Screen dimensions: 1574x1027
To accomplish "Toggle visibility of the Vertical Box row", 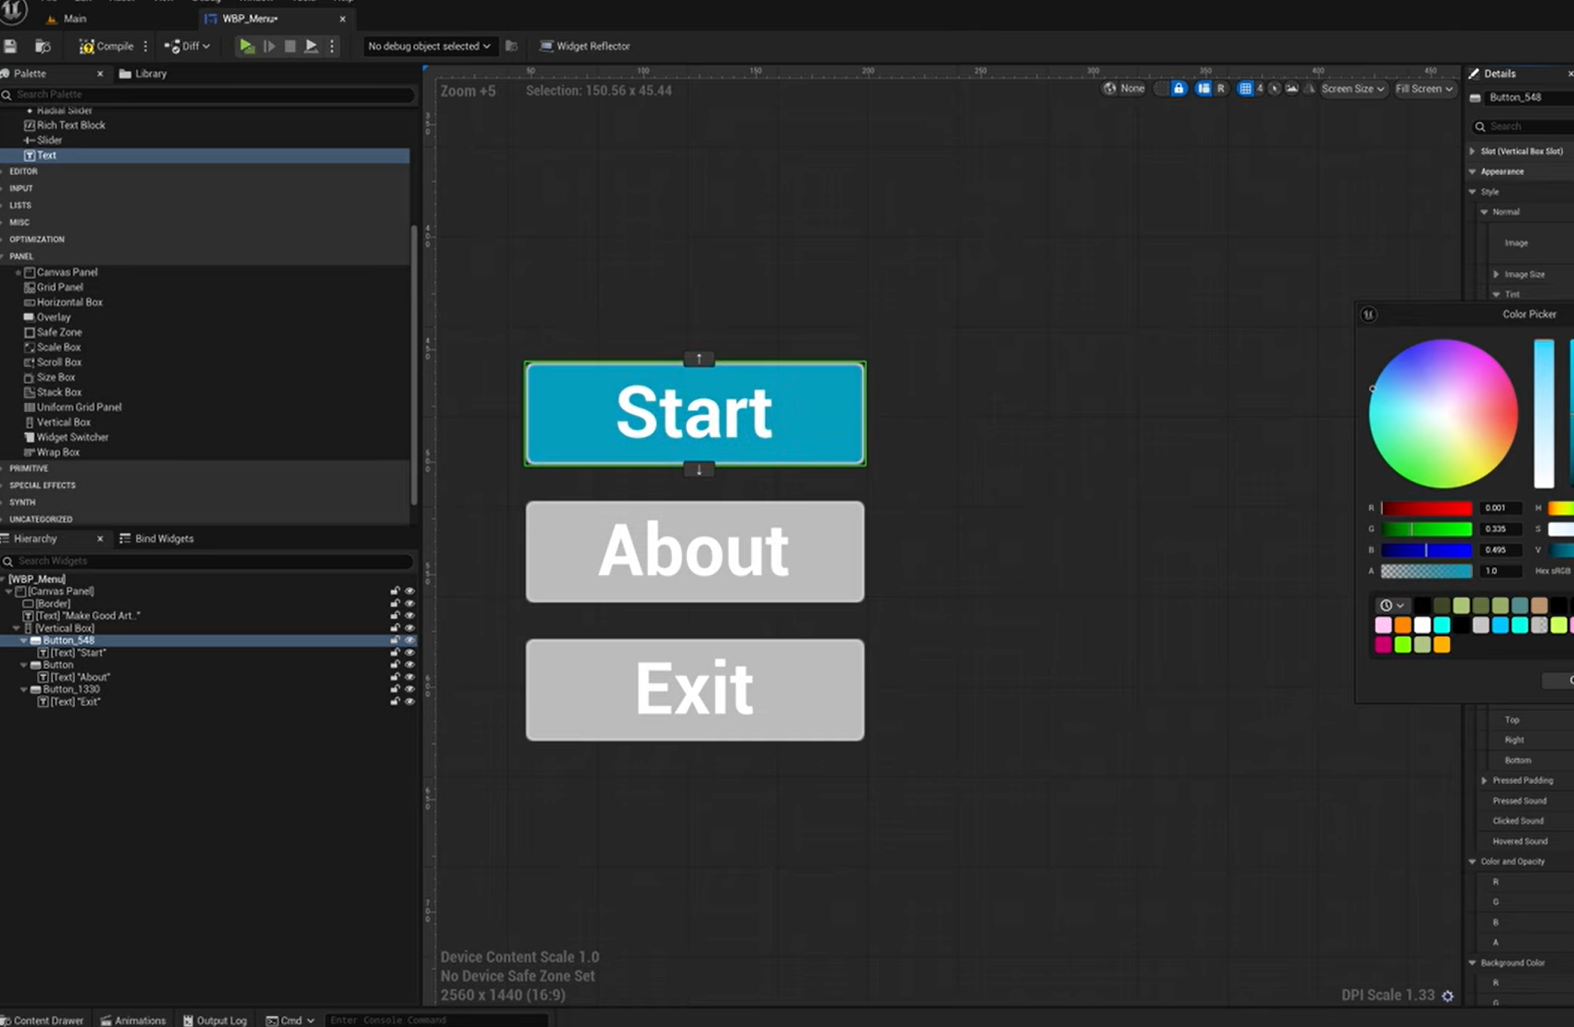I will coord(409,628).
